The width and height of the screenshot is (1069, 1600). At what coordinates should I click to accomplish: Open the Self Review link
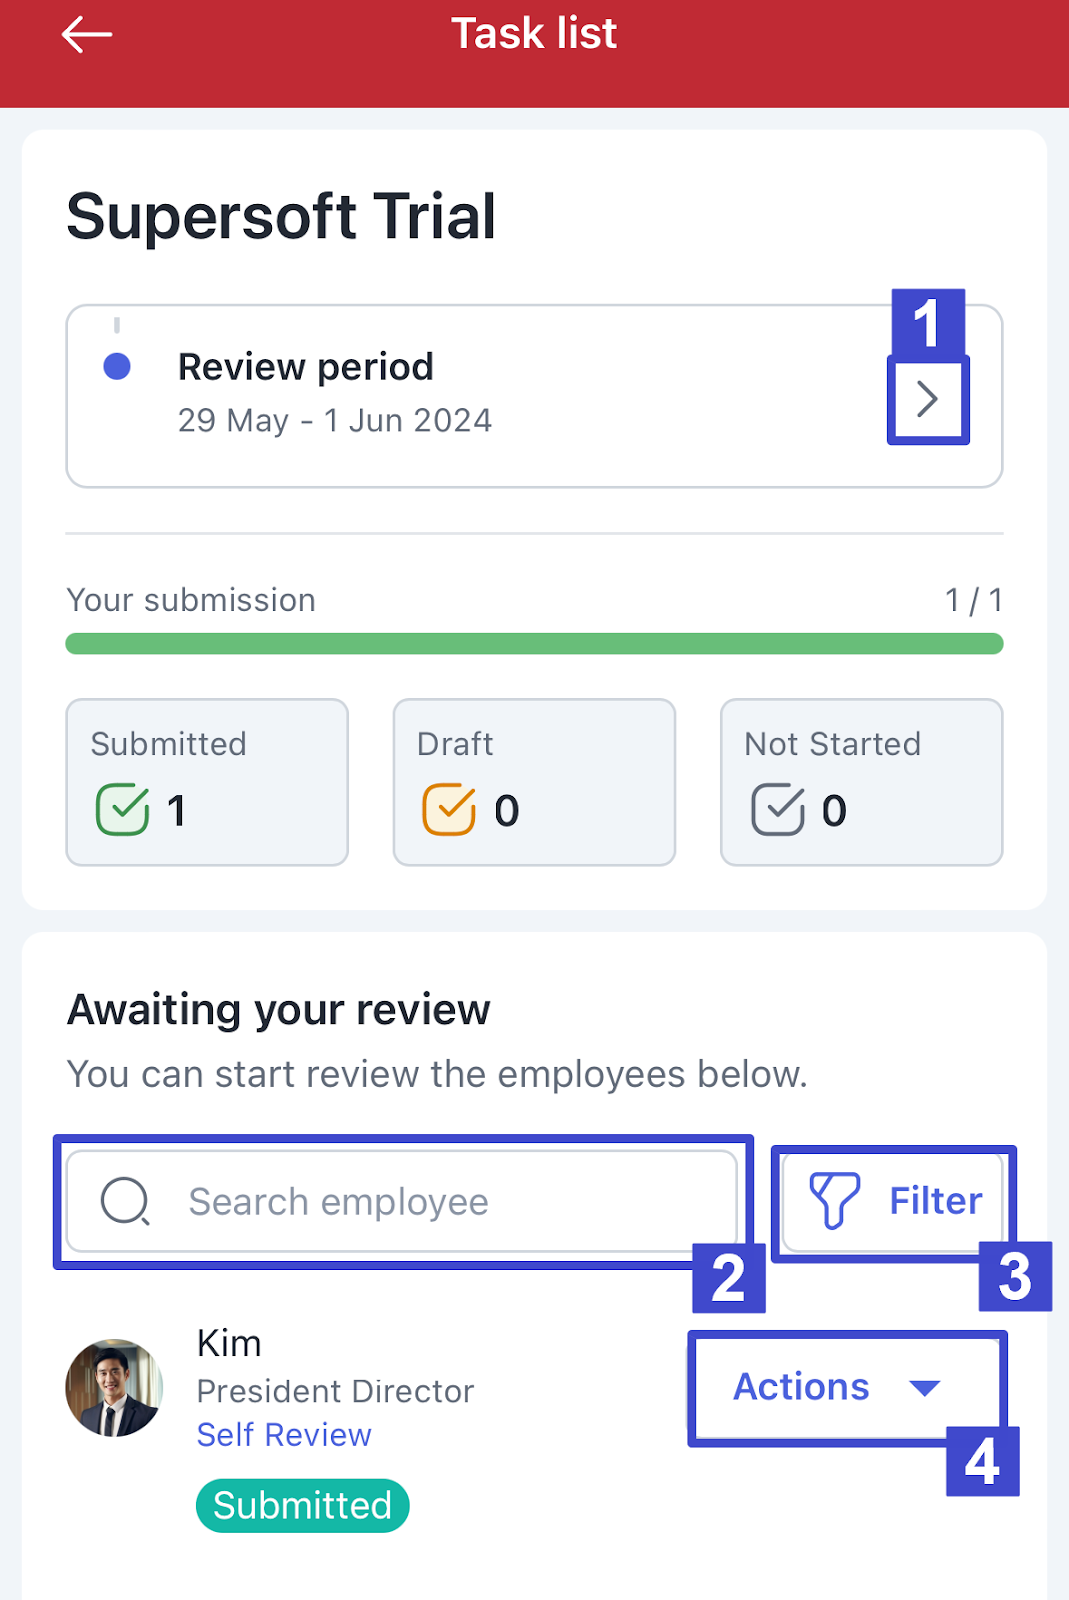284,1435
